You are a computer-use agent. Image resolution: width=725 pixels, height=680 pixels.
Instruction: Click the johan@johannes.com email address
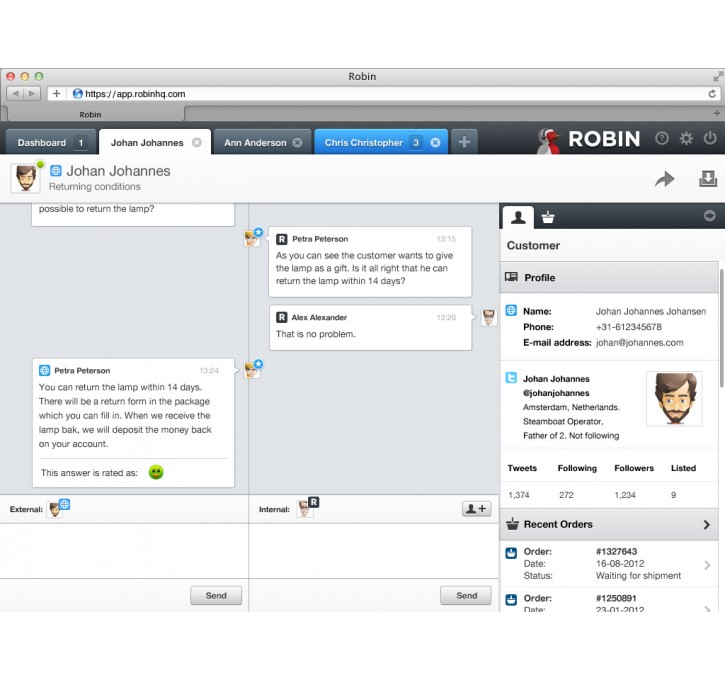click(x=639, y=343)
